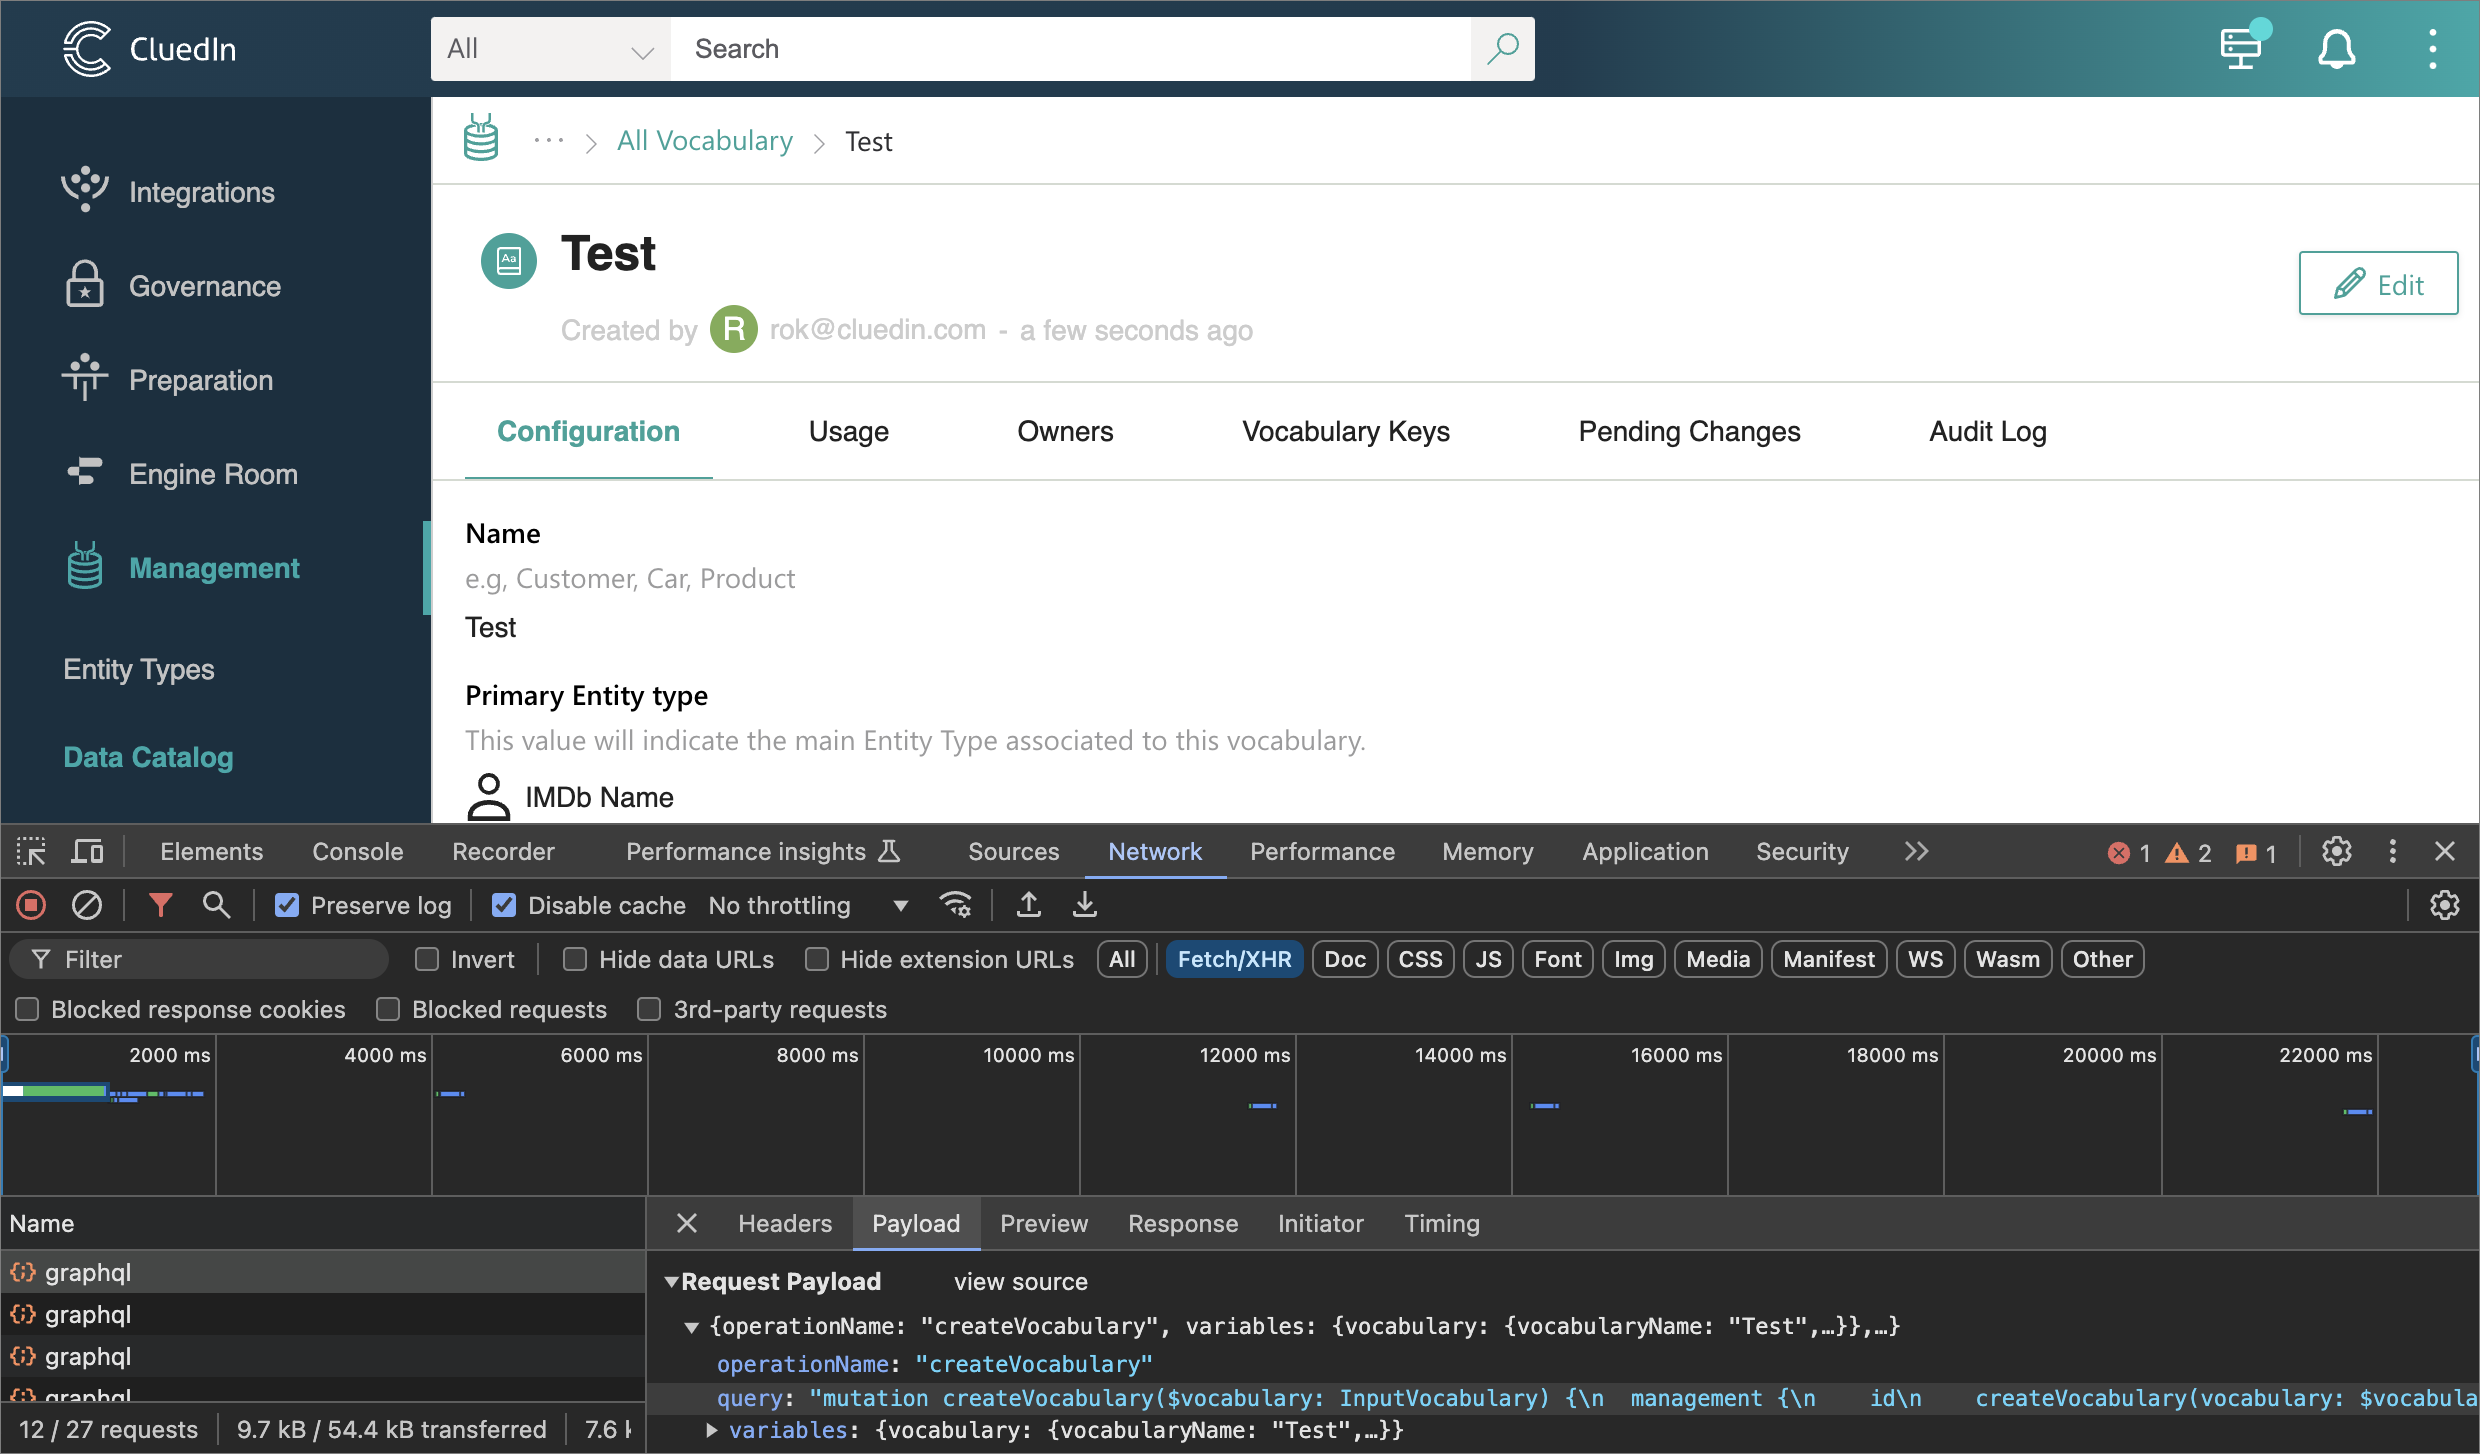Switch to the Vocabulary Keys tab
Screen dimensions: 2480x1454
[1345, 431]
